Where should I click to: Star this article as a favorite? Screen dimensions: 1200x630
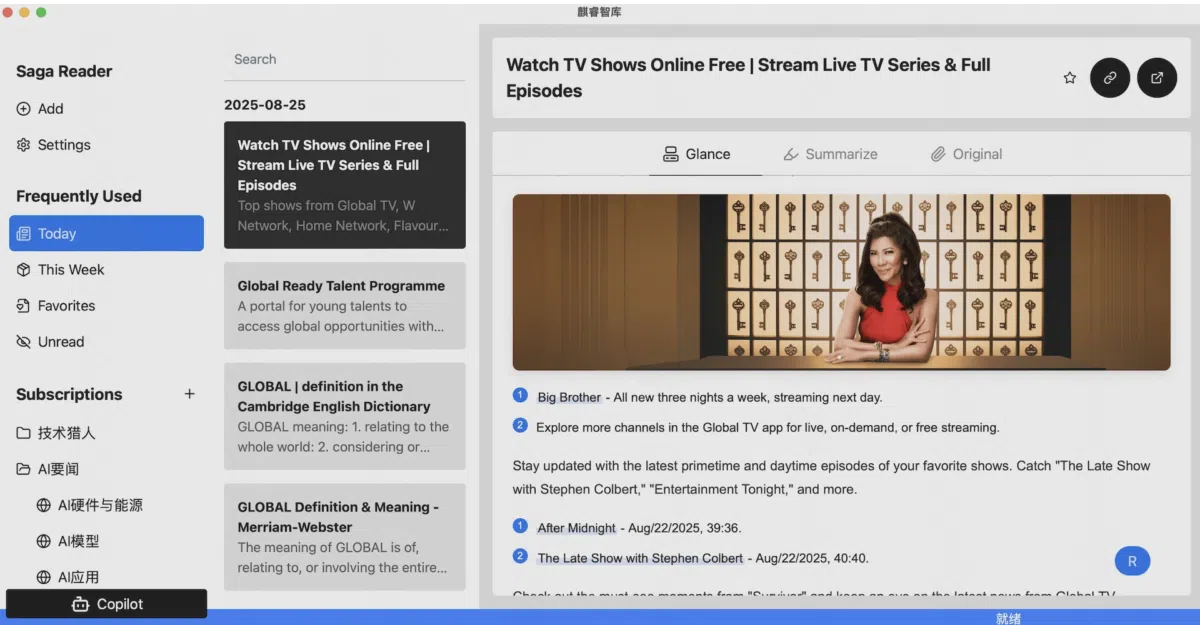(1069, 78)
